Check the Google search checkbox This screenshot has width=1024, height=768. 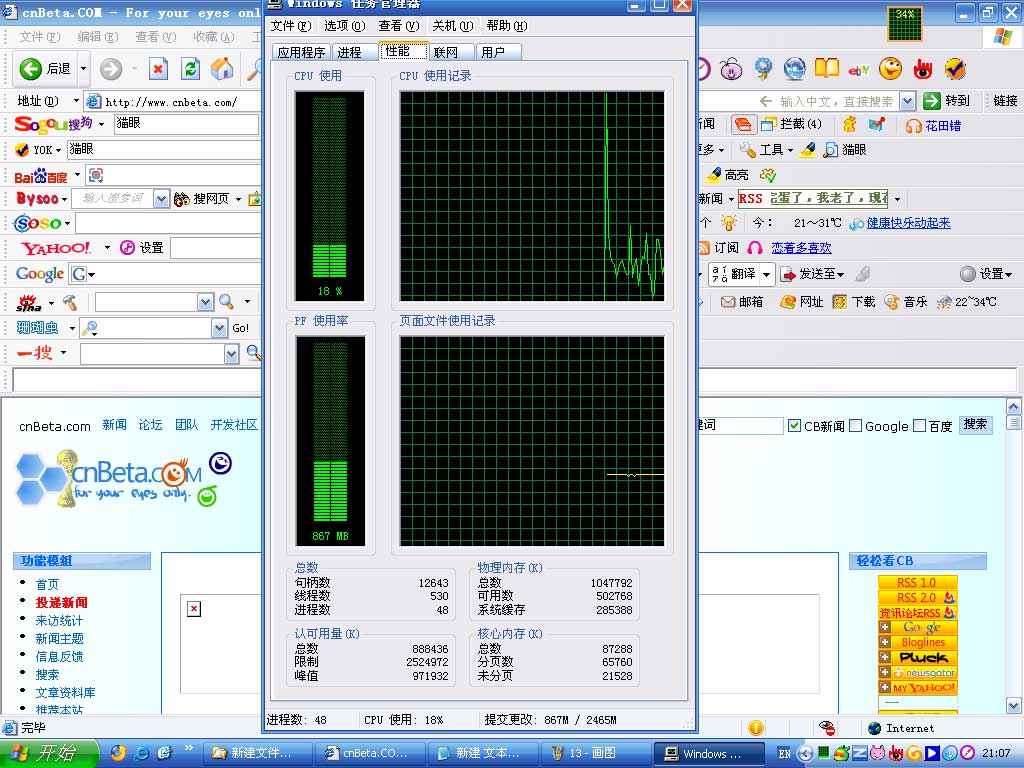click(x=856, y=426)
